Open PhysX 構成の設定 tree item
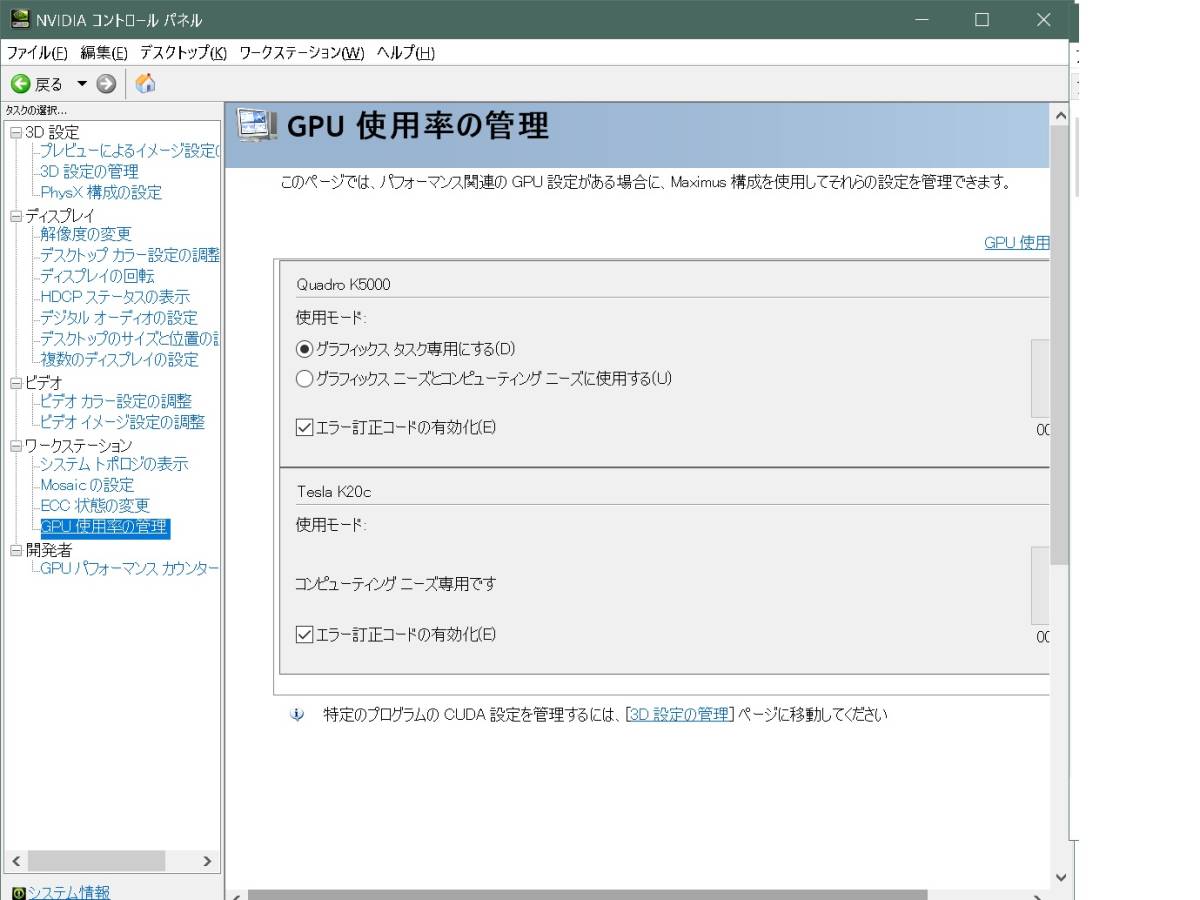Image resolution: width=1200 pixels, height=900 pixels. pos(101,193)
